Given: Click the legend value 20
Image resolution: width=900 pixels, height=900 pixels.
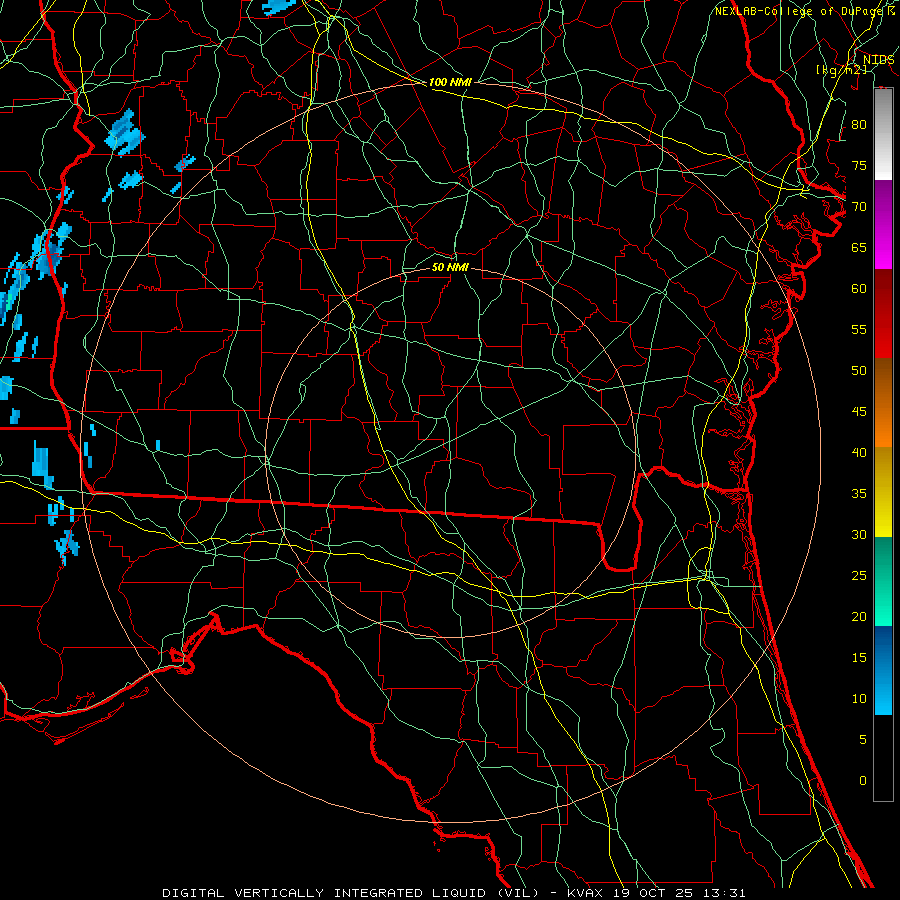Looking at the screenshot, I should [859, 616].
